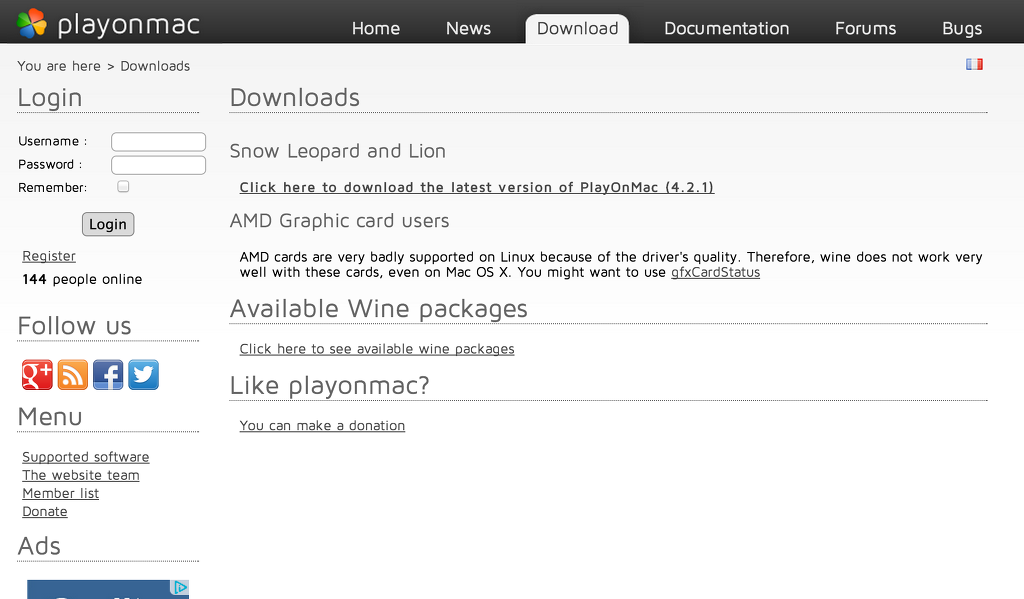The height and width of the screenshot is (599, 1024).
Task: Click the AdChoices icon on the ad
Action: click(180, 587)
